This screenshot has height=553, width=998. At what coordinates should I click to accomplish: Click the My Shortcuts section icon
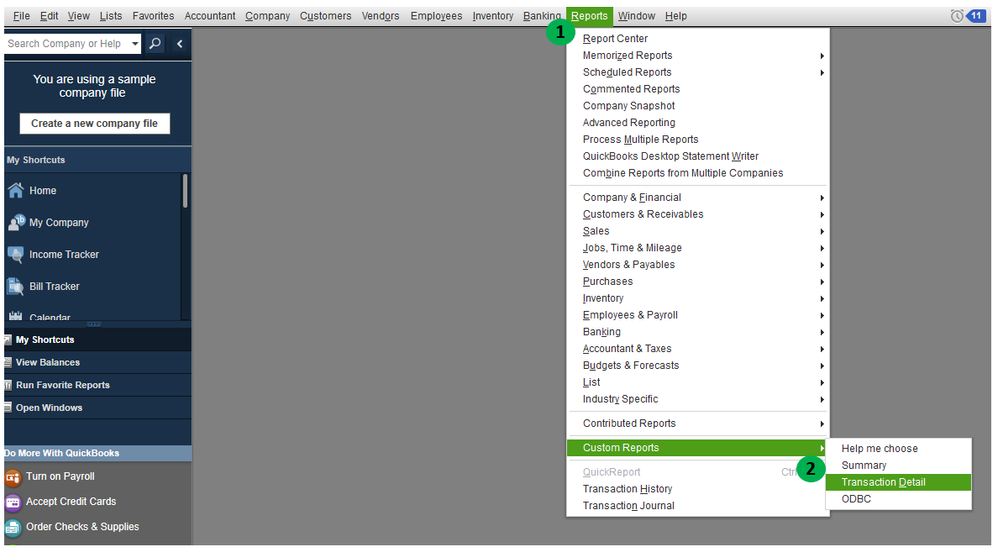coord(8,340)
